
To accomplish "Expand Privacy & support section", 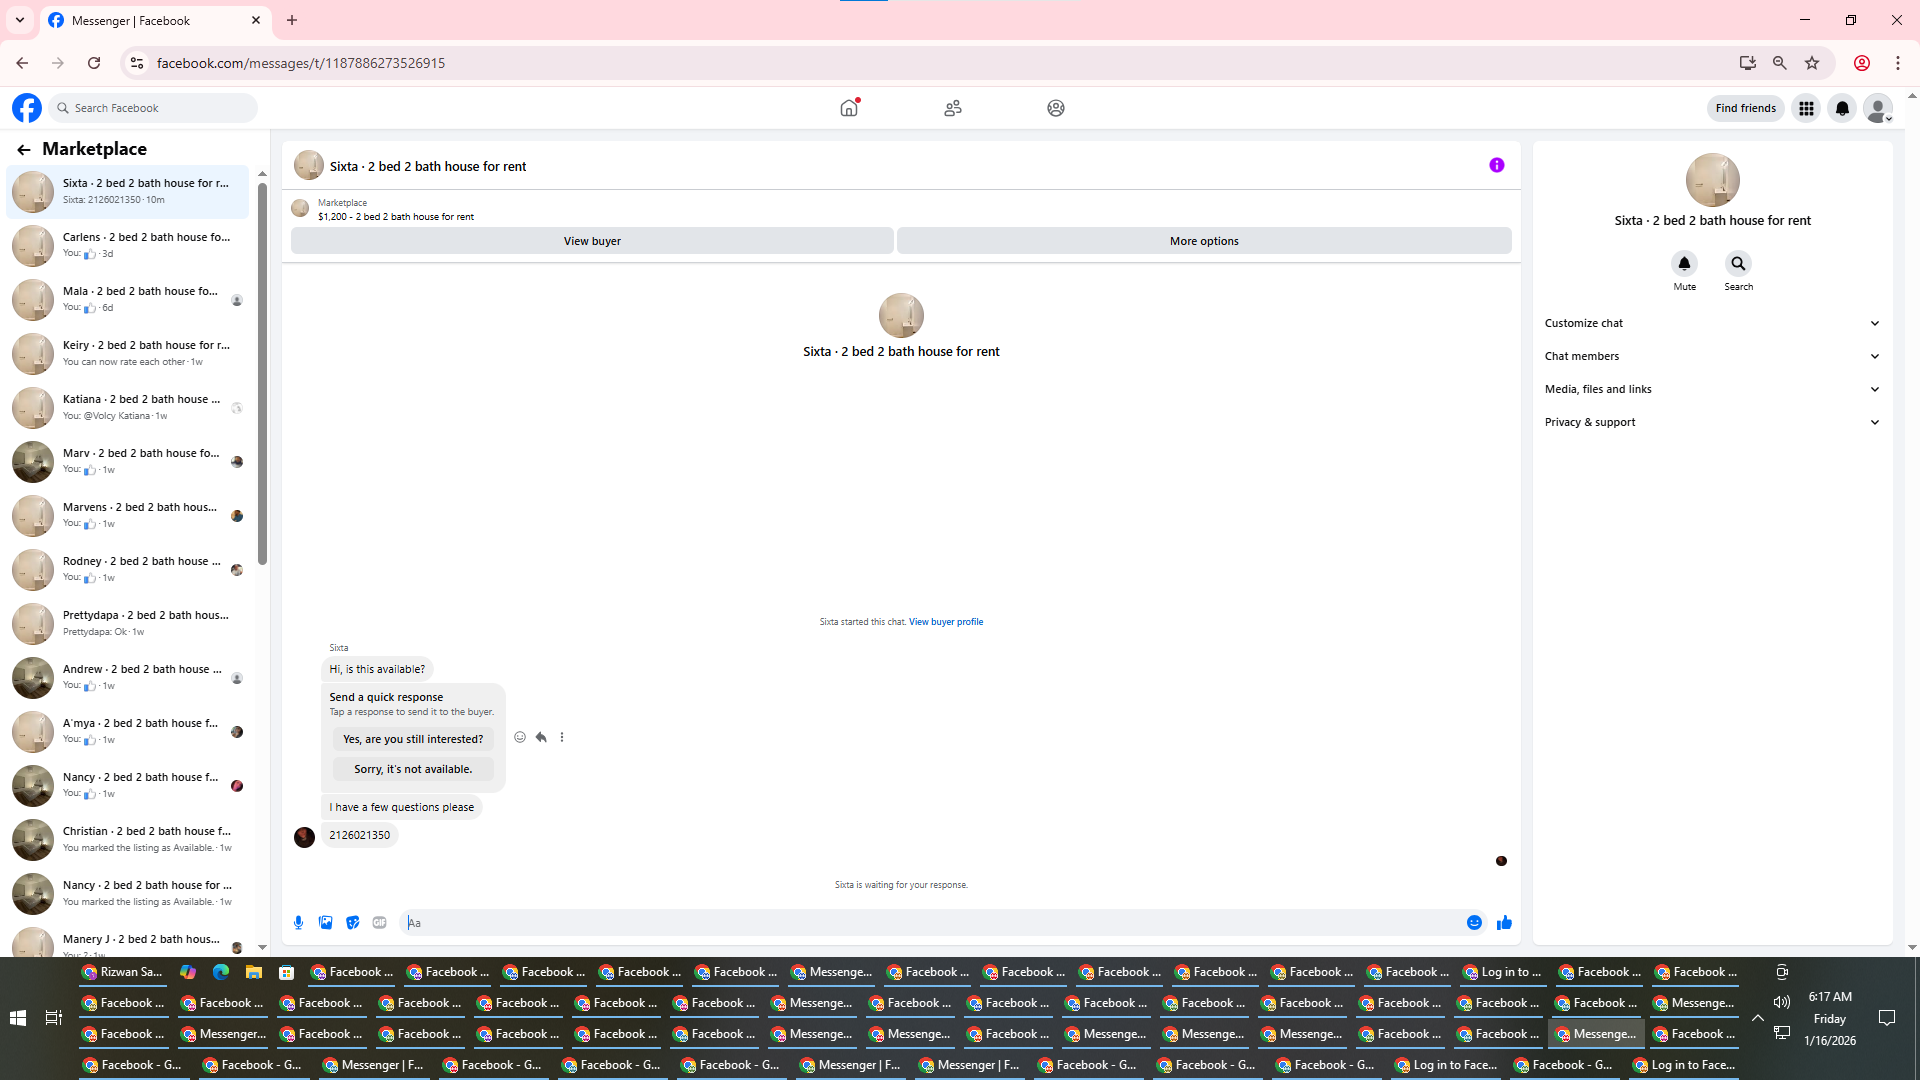I will [x=1712, y=422].
